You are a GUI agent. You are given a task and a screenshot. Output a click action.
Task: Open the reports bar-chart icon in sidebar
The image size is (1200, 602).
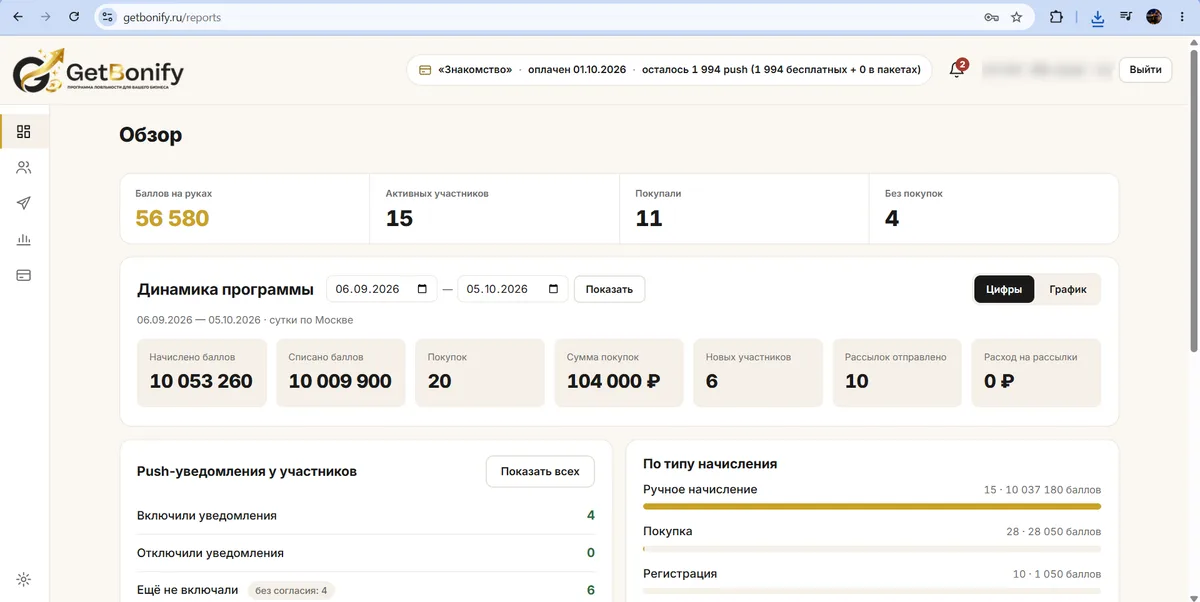click(24, 239)
